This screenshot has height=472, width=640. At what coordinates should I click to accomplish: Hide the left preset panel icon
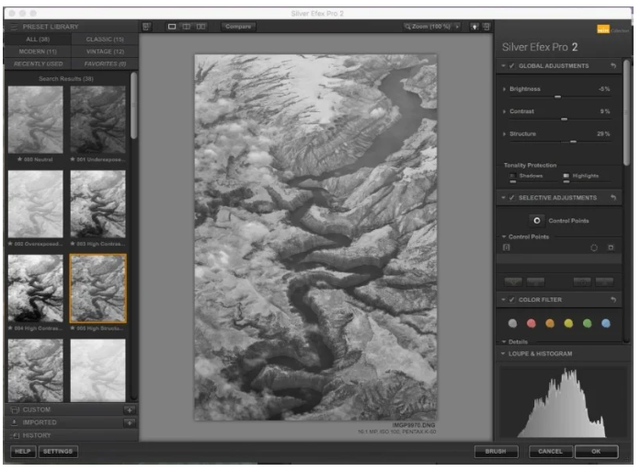click(x=147, y=26)
